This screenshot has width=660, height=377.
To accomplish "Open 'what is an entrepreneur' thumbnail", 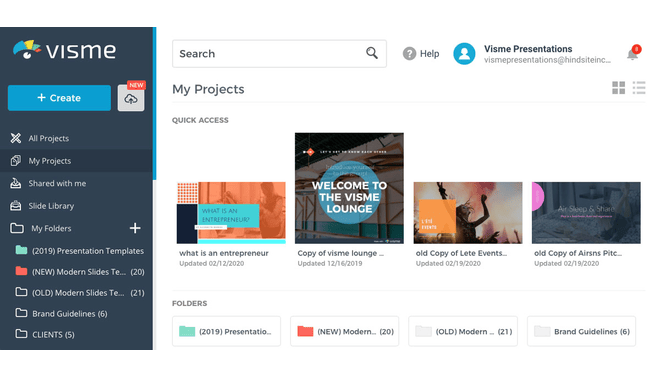I will pyautogui.click(x=231, y=213).
